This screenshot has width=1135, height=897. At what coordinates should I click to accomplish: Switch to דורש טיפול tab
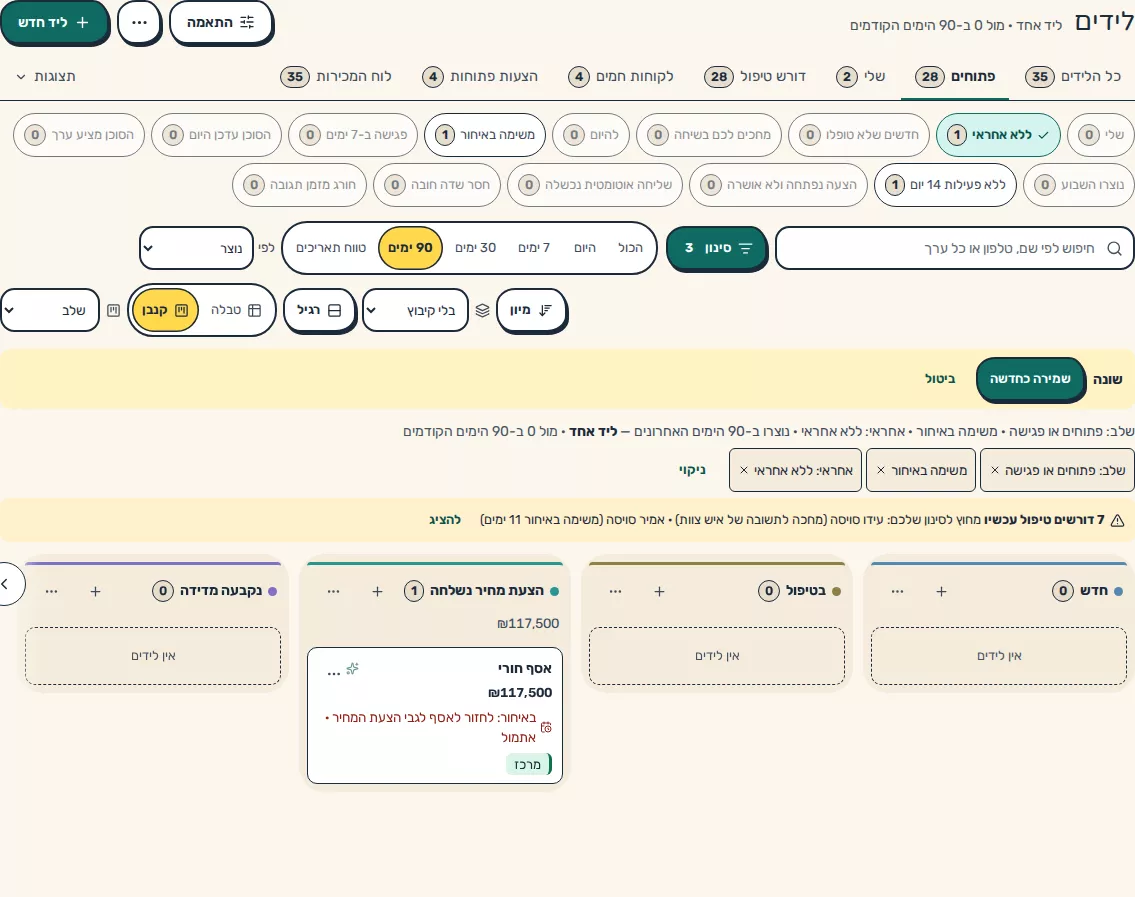point(755,76)
